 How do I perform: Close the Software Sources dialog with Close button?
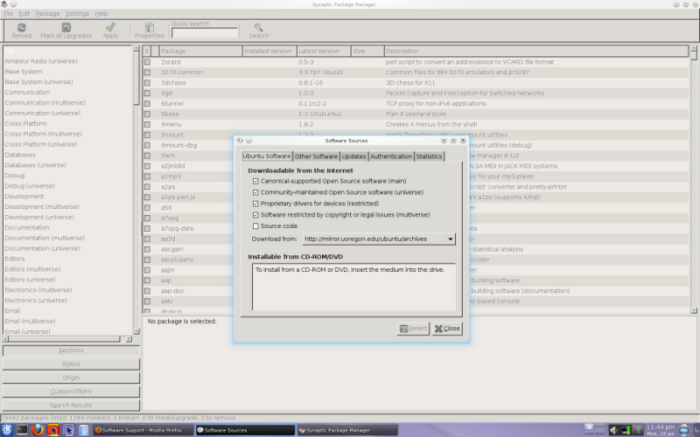[x=448, y=328]
